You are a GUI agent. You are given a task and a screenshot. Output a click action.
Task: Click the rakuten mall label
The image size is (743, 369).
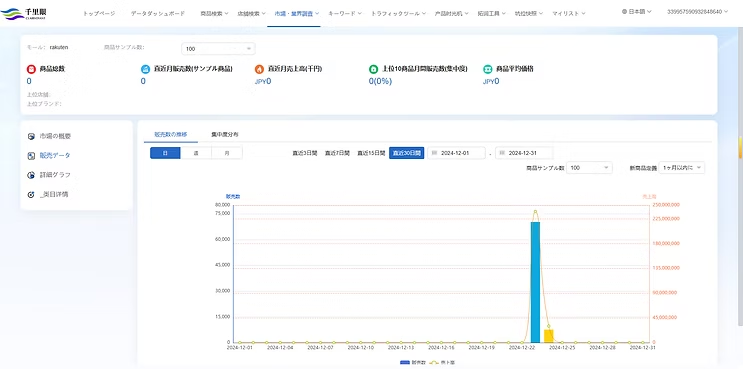59,47
